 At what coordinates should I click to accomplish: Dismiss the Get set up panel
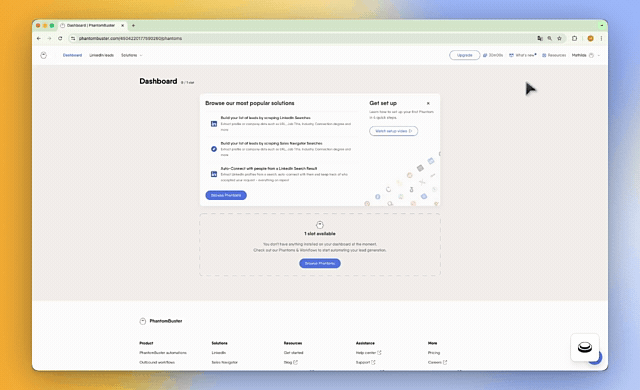[428, 103]
